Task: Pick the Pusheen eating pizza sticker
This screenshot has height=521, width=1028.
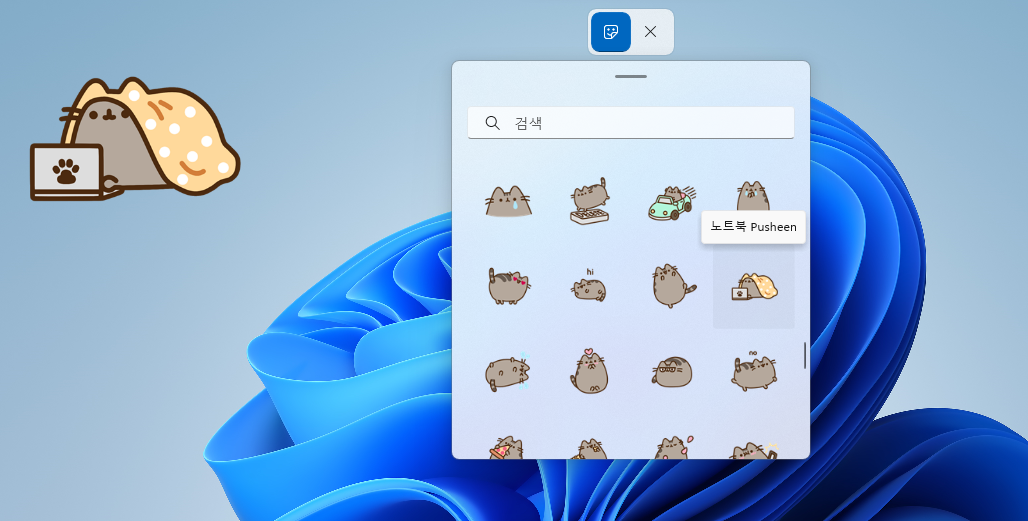Action: pos(507,447)
